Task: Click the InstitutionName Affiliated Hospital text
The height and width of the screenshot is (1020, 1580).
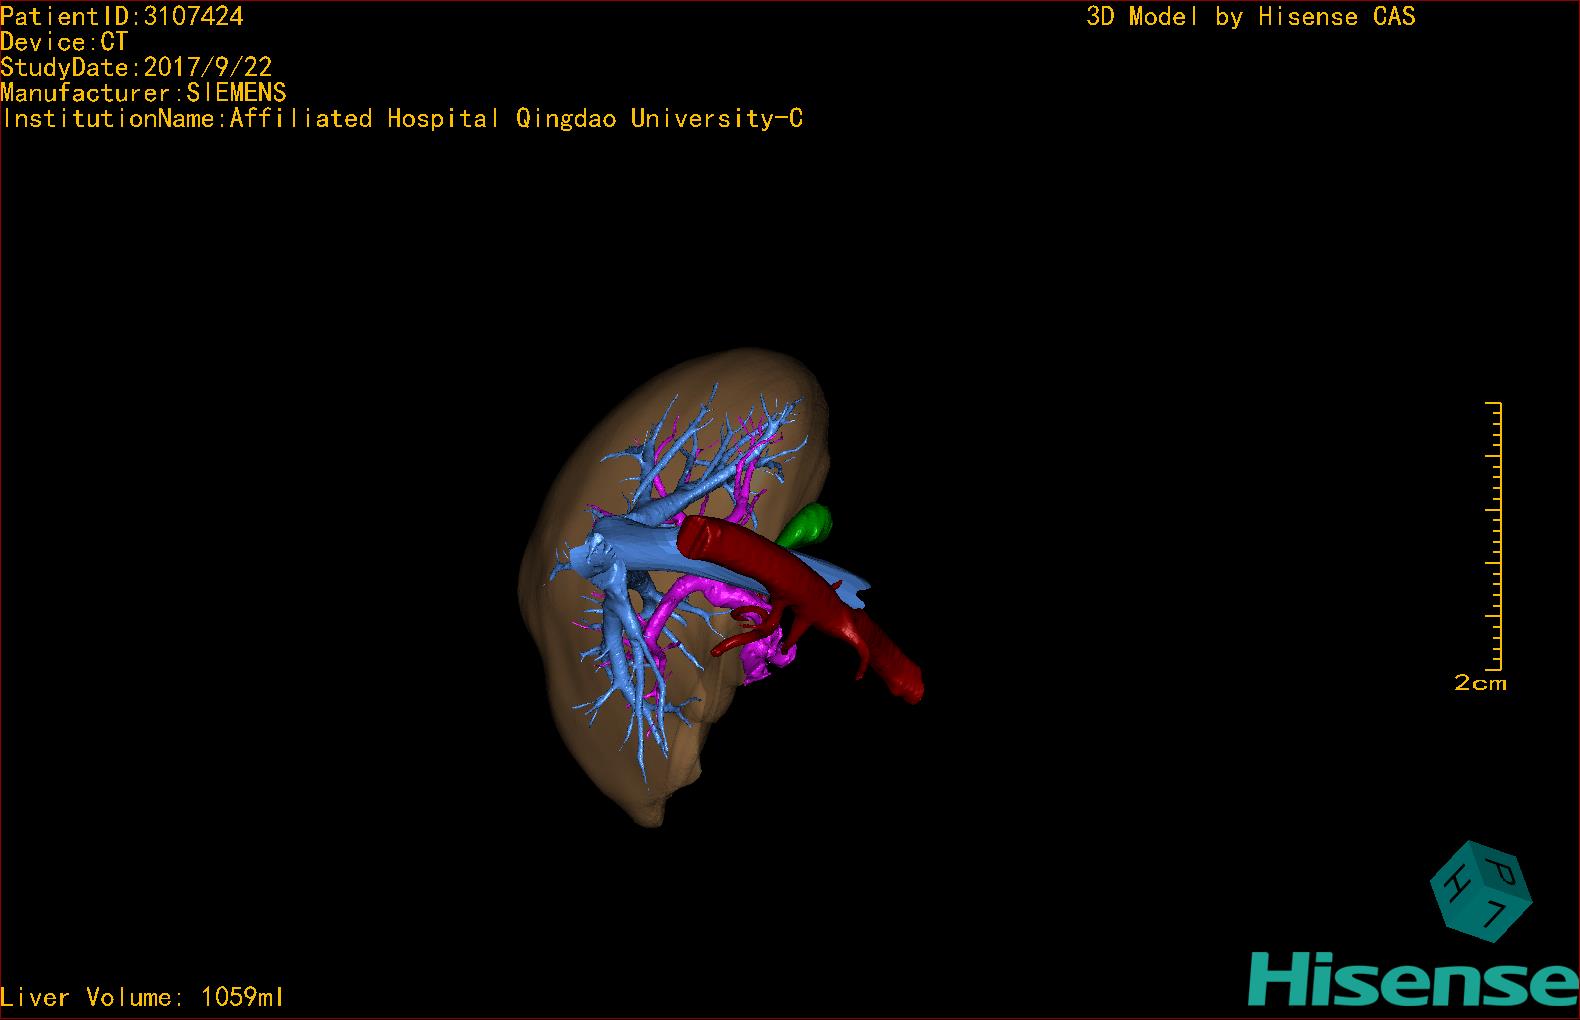Action: tap(403, 119)
